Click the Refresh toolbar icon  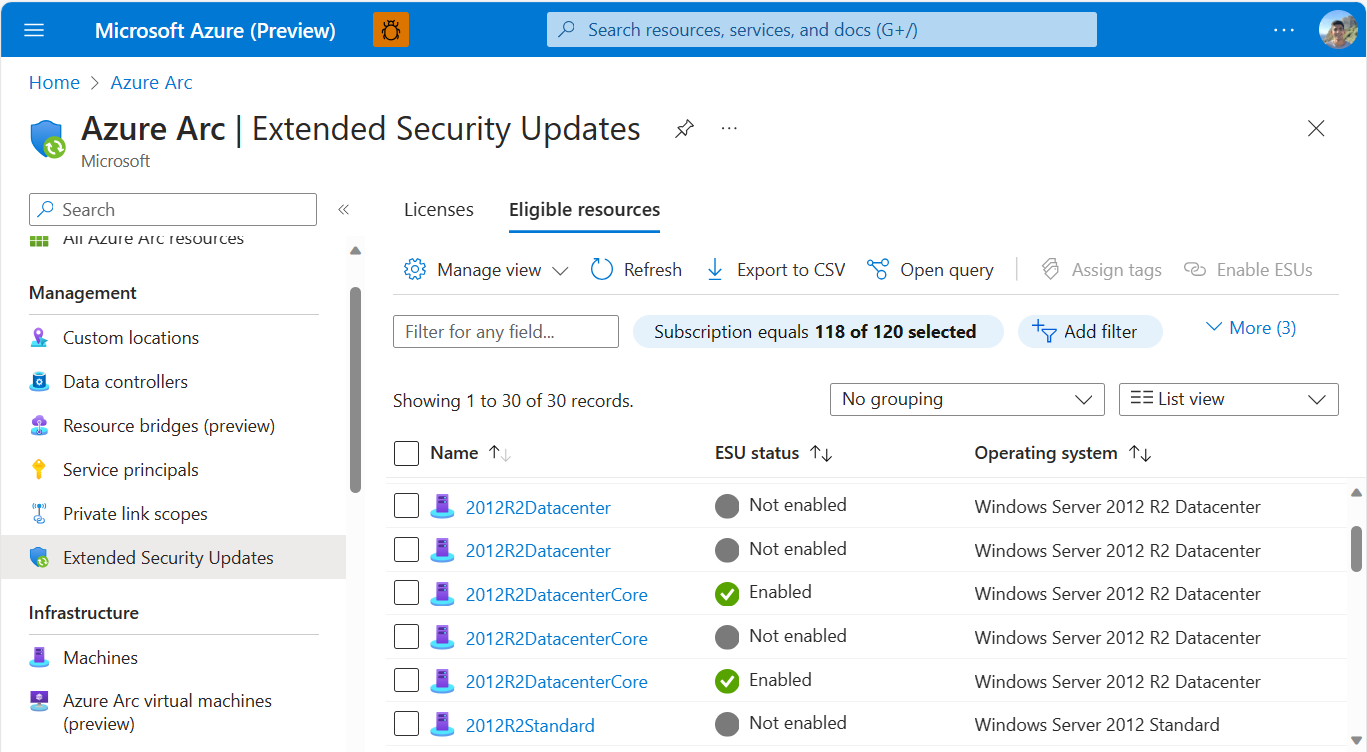pyautogui.click(x=602, y=270)
